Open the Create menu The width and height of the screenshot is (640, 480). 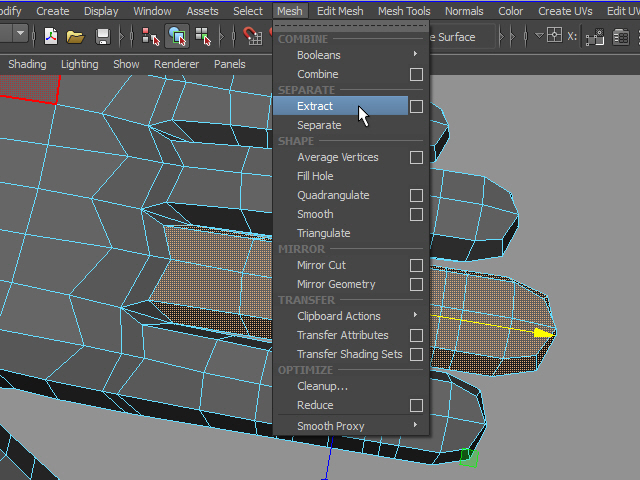tap(53, 11)
